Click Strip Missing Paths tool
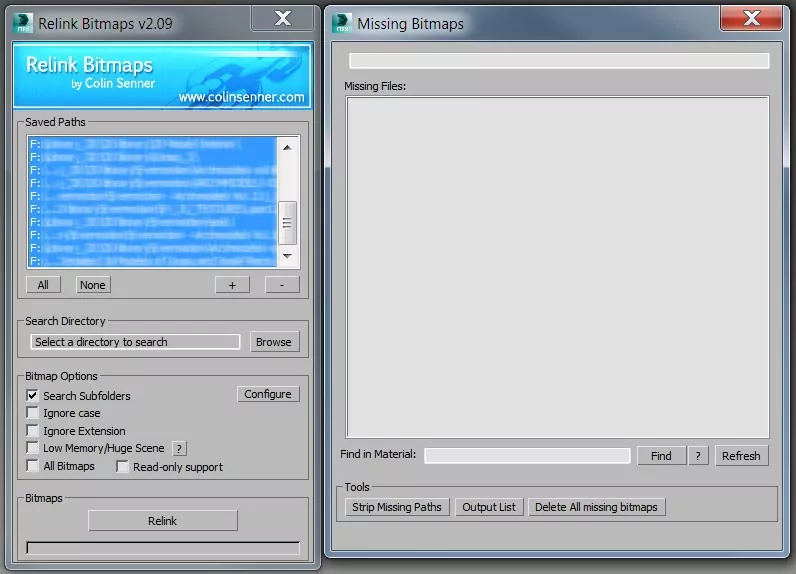 pos(397,507)
